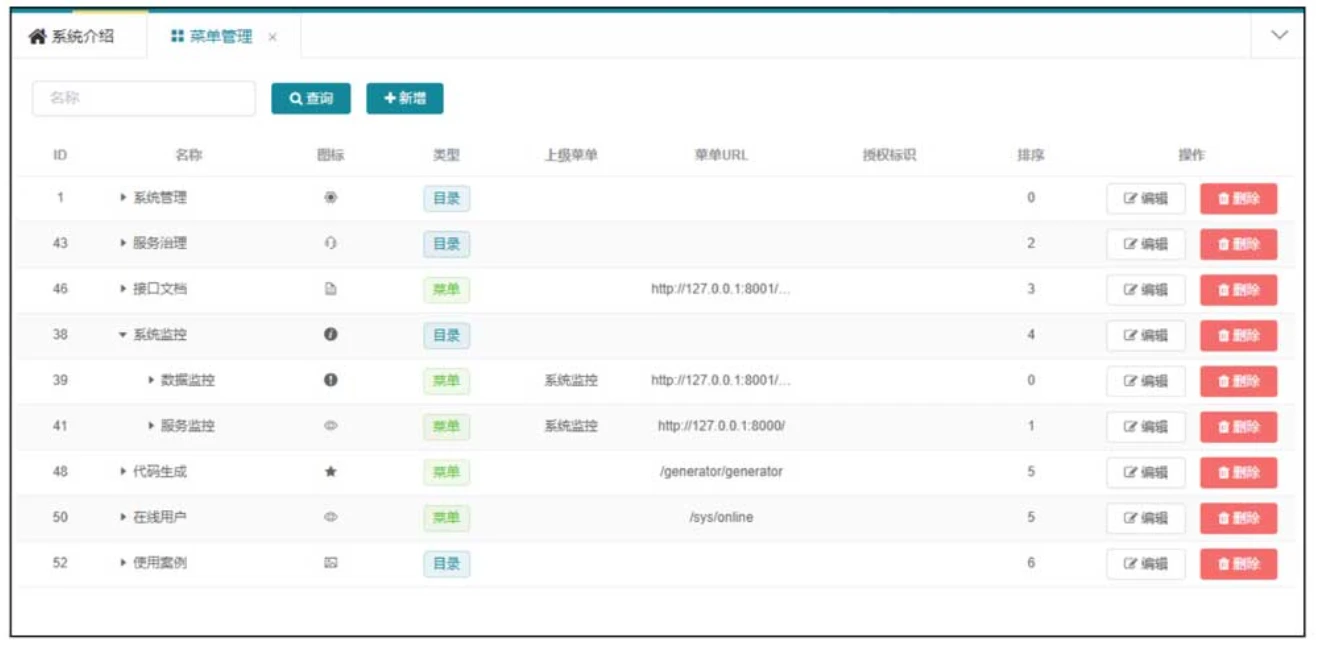This screenshot has height=650, width=1318.
Task: Expand the 系统管理 tree node
Action: pos(123,198)
